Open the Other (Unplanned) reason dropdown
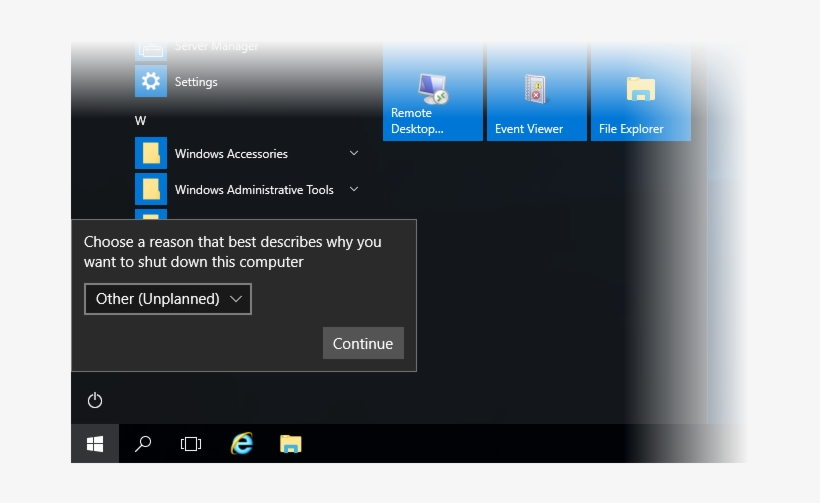 click(168, 299)
